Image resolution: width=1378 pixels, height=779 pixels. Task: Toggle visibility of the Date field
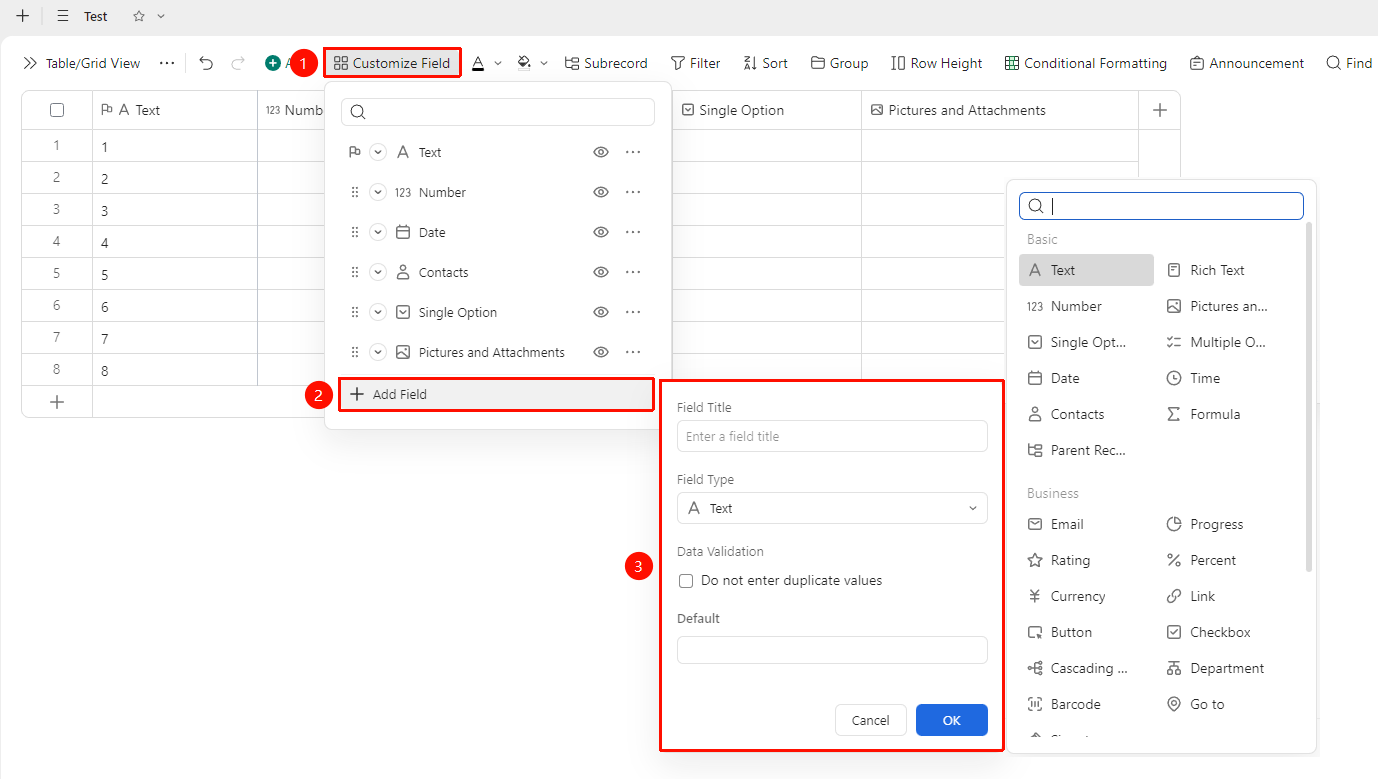[x=601, y=232]
